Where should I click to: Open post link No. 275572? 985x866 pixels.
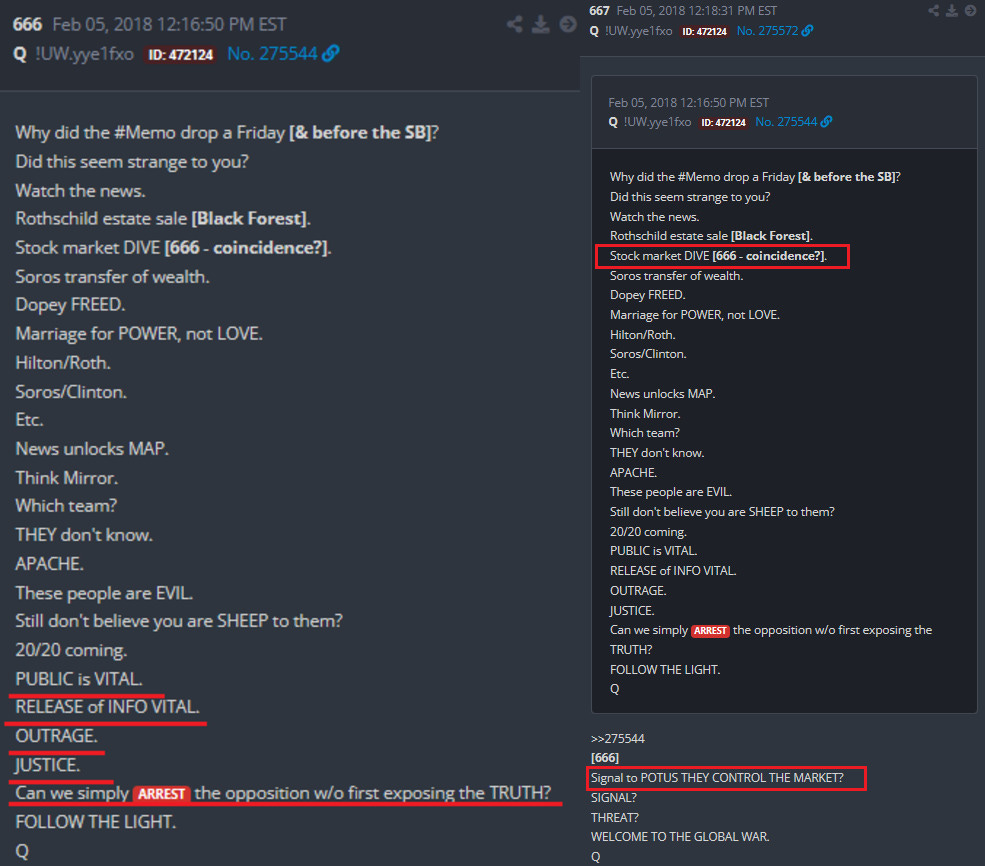(x=767, y=31)
